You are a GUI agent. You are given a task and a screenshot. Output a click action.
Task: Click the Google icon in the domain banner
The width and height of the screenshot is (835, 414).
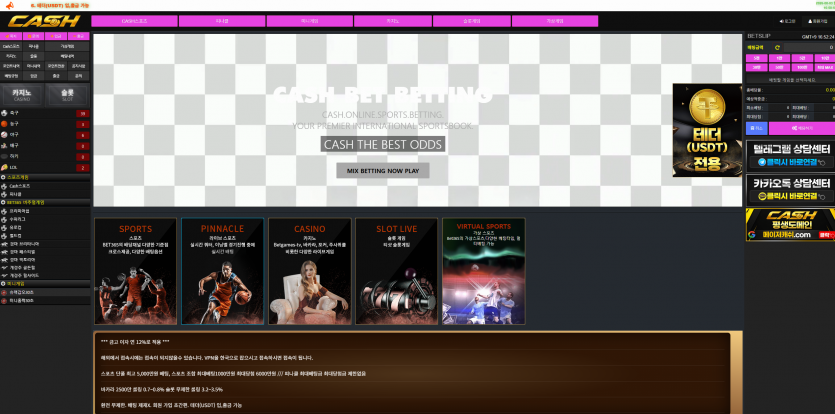point(751,234)
